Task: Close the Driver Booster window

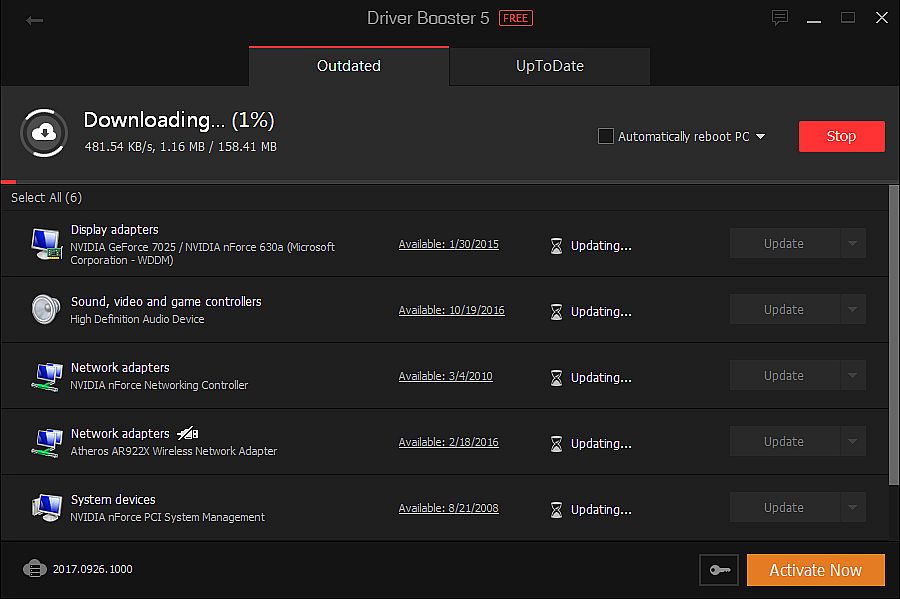Action: coord(882,18)
